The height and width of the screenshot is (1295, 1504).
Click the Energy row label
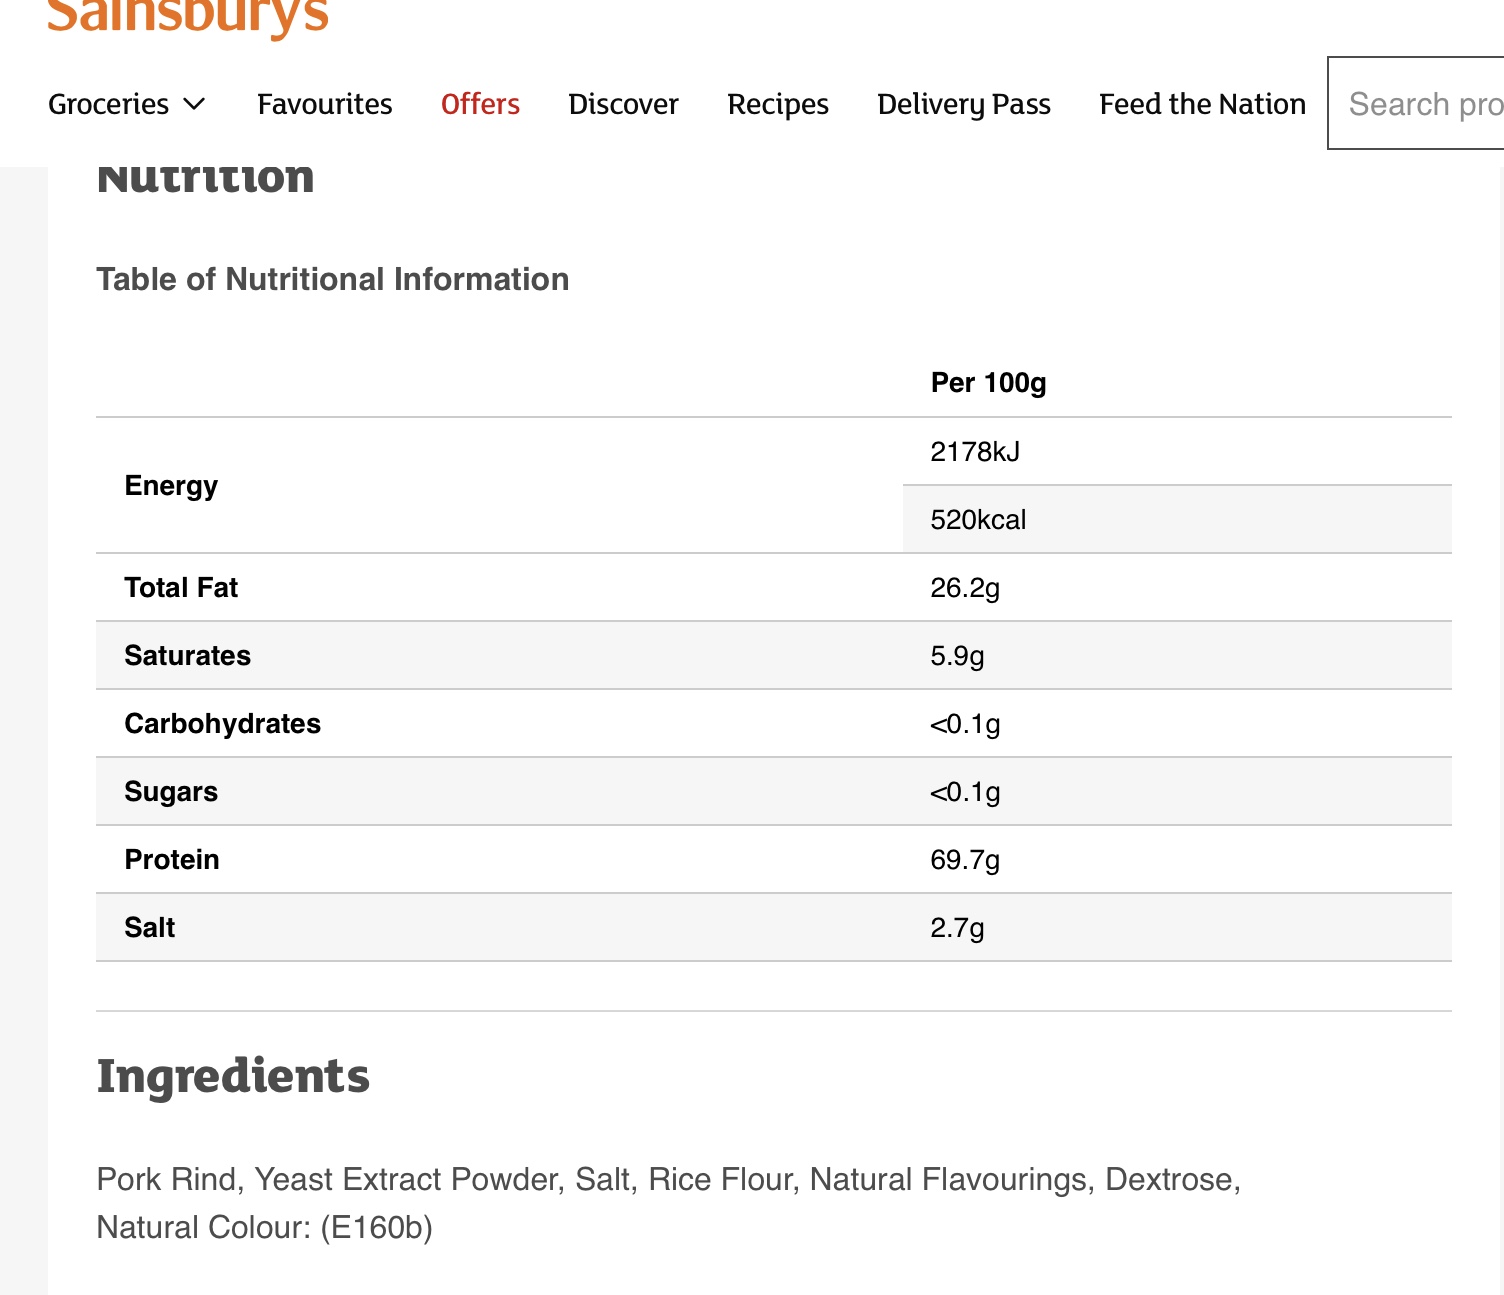[171, 485]
